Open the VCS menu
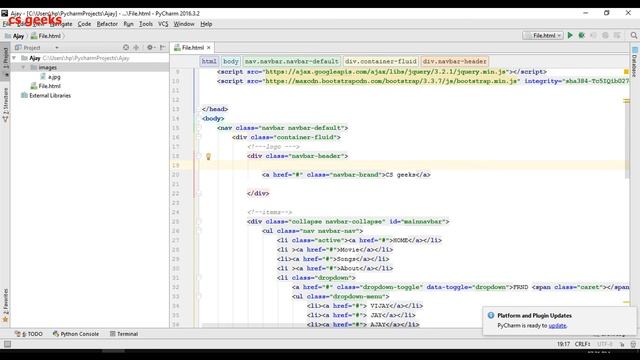640x360 pixels. tap(163, 24)
